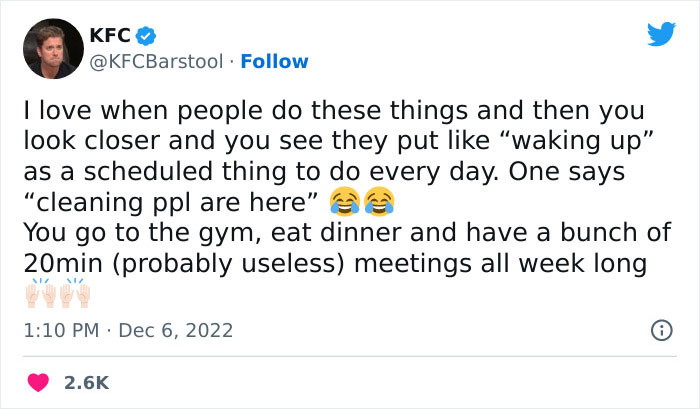Click the Dec 6, 2022 date
700x409 pixels.
pyautogui.click(x=173, y=329)
